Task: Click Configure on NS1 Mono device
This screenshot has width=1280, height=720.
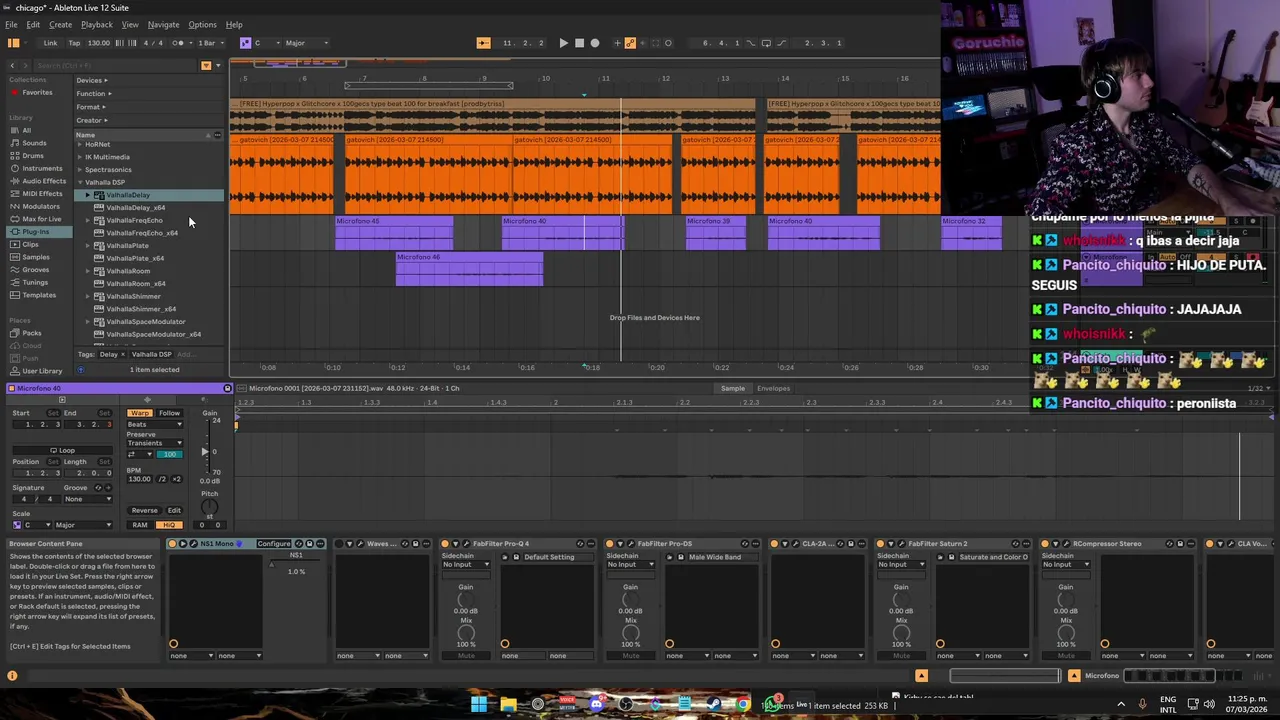Action: pos(273,544)
